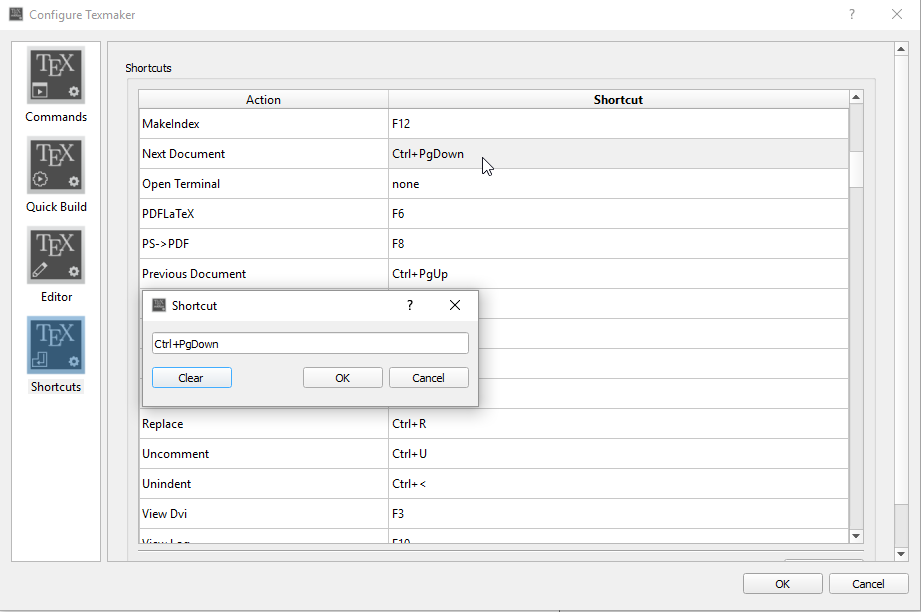The width and height of the screenshot is (921, 612).
Task: Select the Ctrl+PgUp shortcut cell
Action: [618, 274]
